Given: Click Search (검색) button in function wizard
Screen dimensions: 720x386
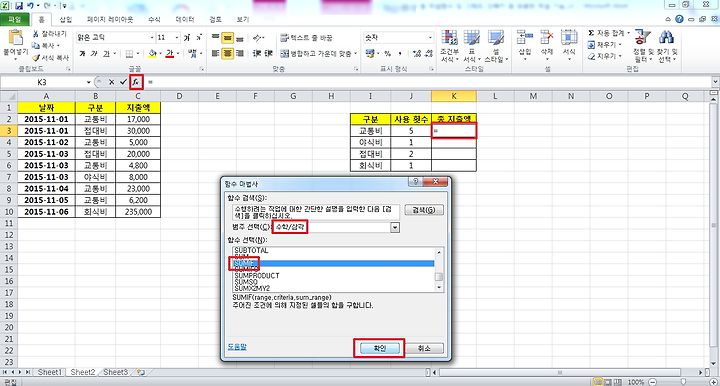Looking at the screenshot, I should click(424, 210).
